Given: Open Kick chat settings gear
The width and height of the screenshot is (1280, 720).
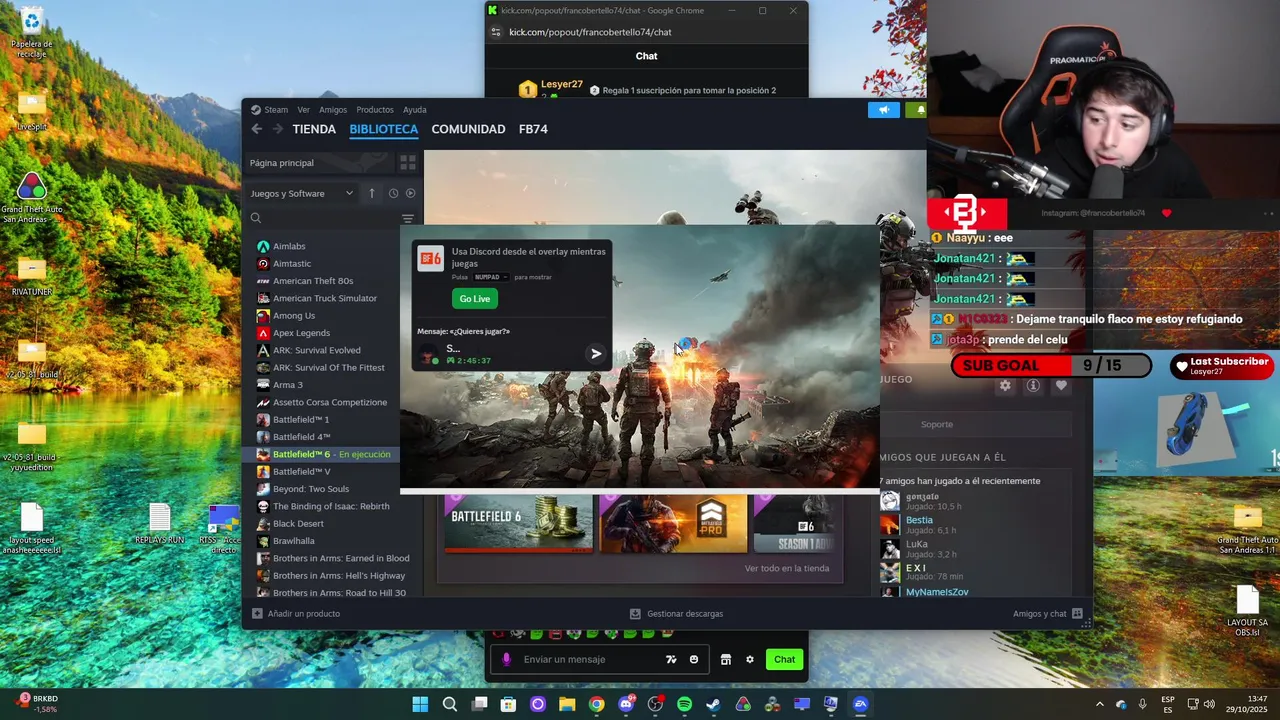Looking at the screenshot, I should [750, 659].
